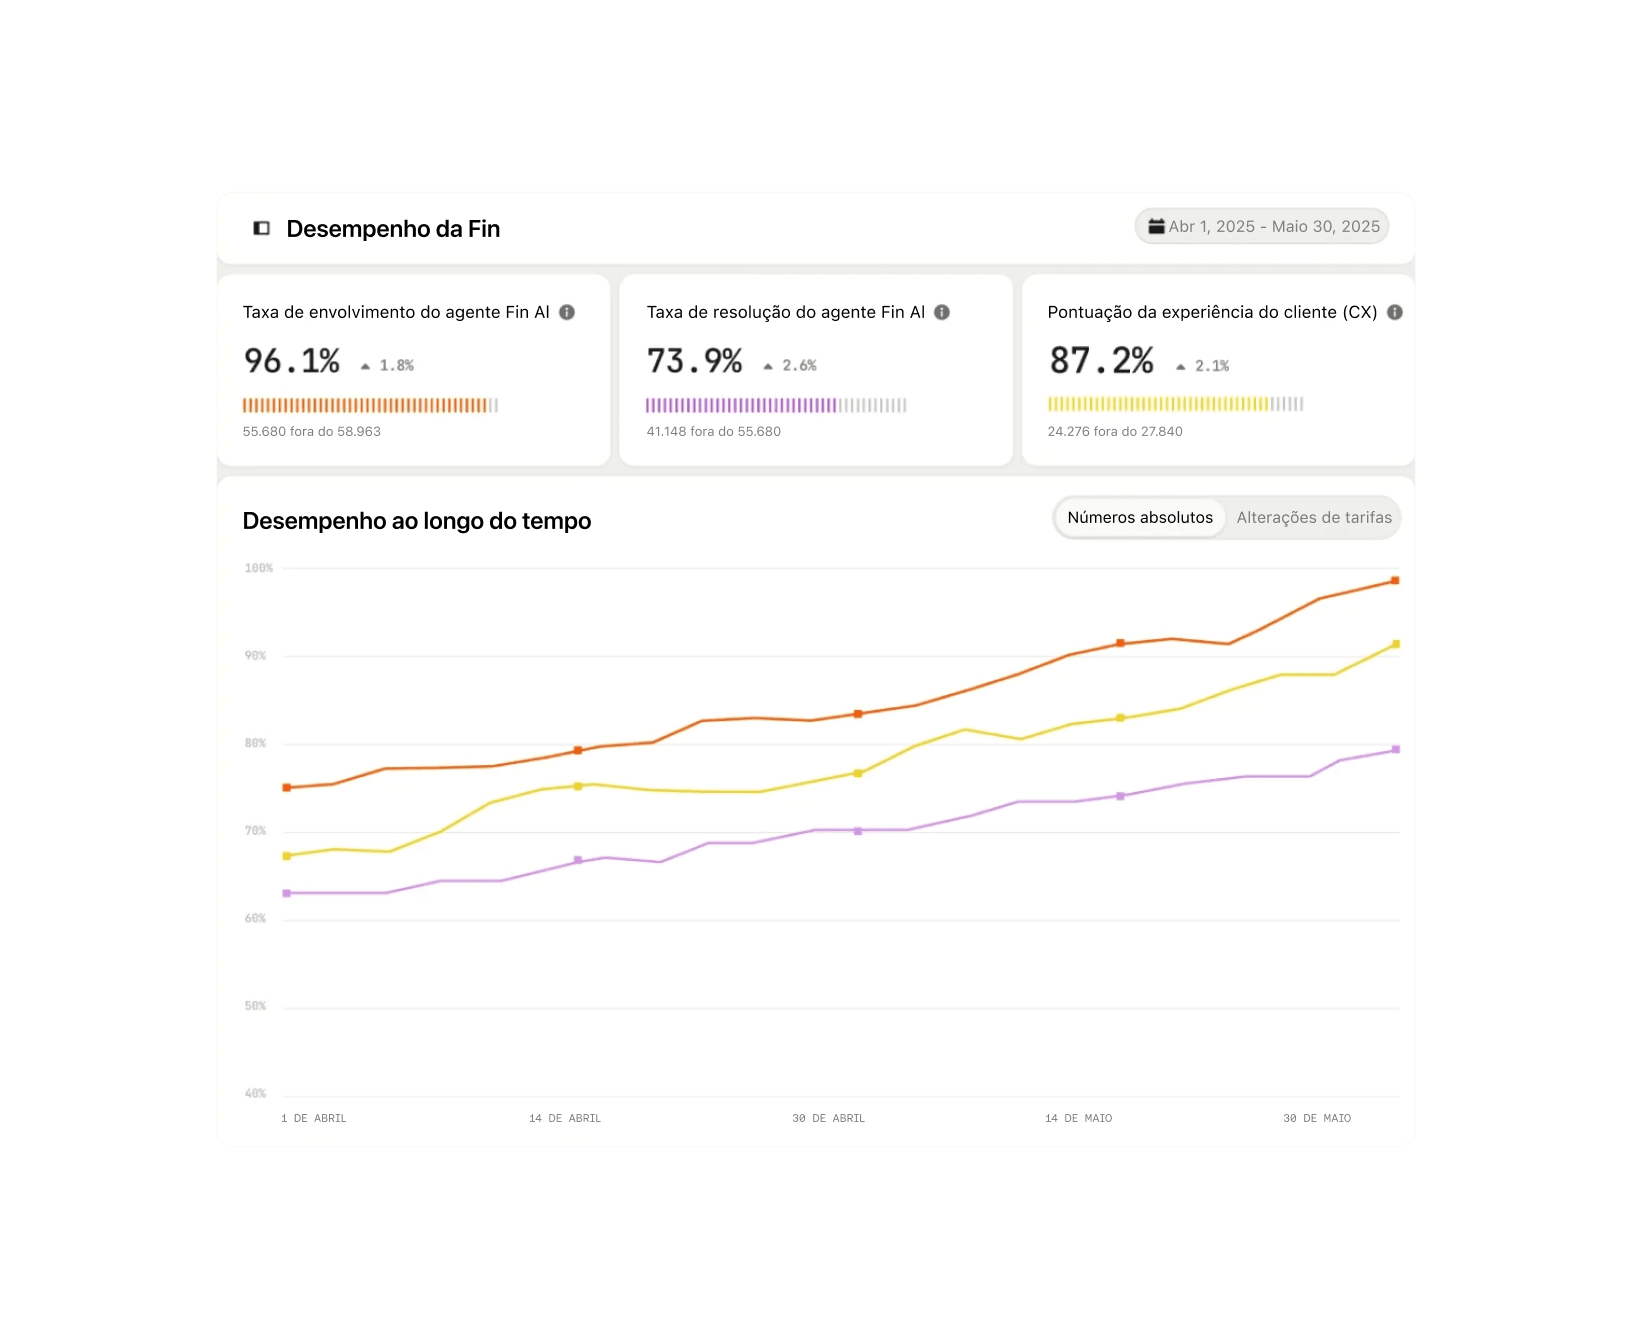
Task: Select orange line point at 30 de Maio
Action: pos(1395,580)
